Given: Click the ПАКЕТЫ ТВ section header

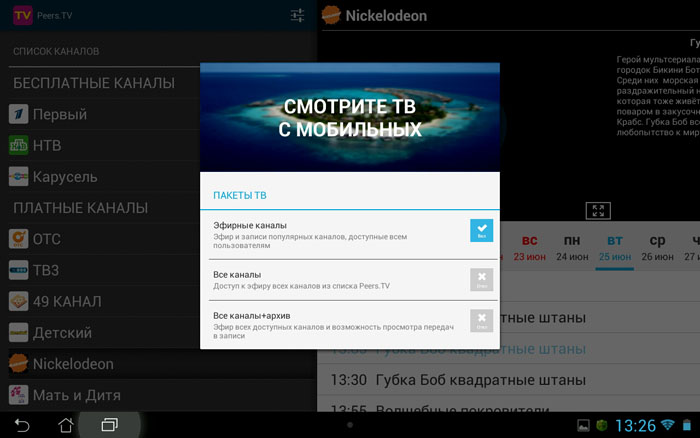Looking at the screenshot, I should point(240,196).
